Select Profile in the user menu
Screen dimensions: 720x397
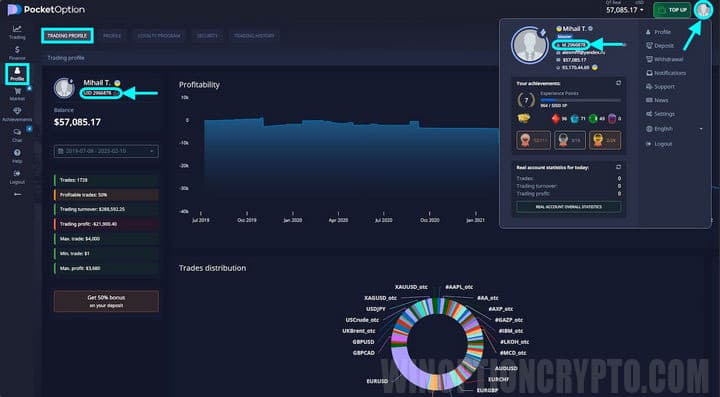[x=658, y=32]
